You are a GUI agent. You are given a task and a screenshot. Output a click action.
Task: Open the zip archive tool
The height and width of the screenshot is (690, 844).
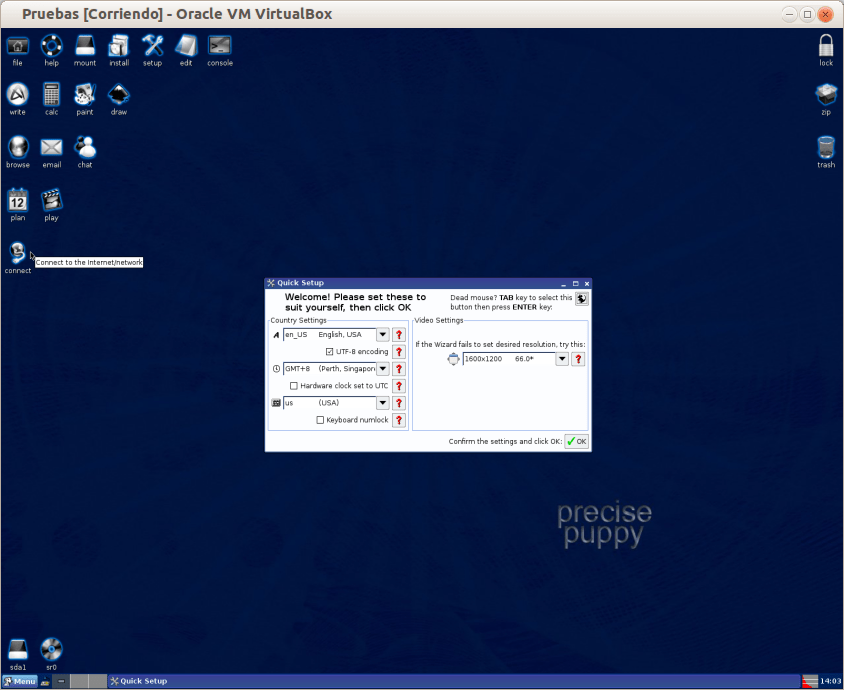pyautogui.click(x=826, y=95)
